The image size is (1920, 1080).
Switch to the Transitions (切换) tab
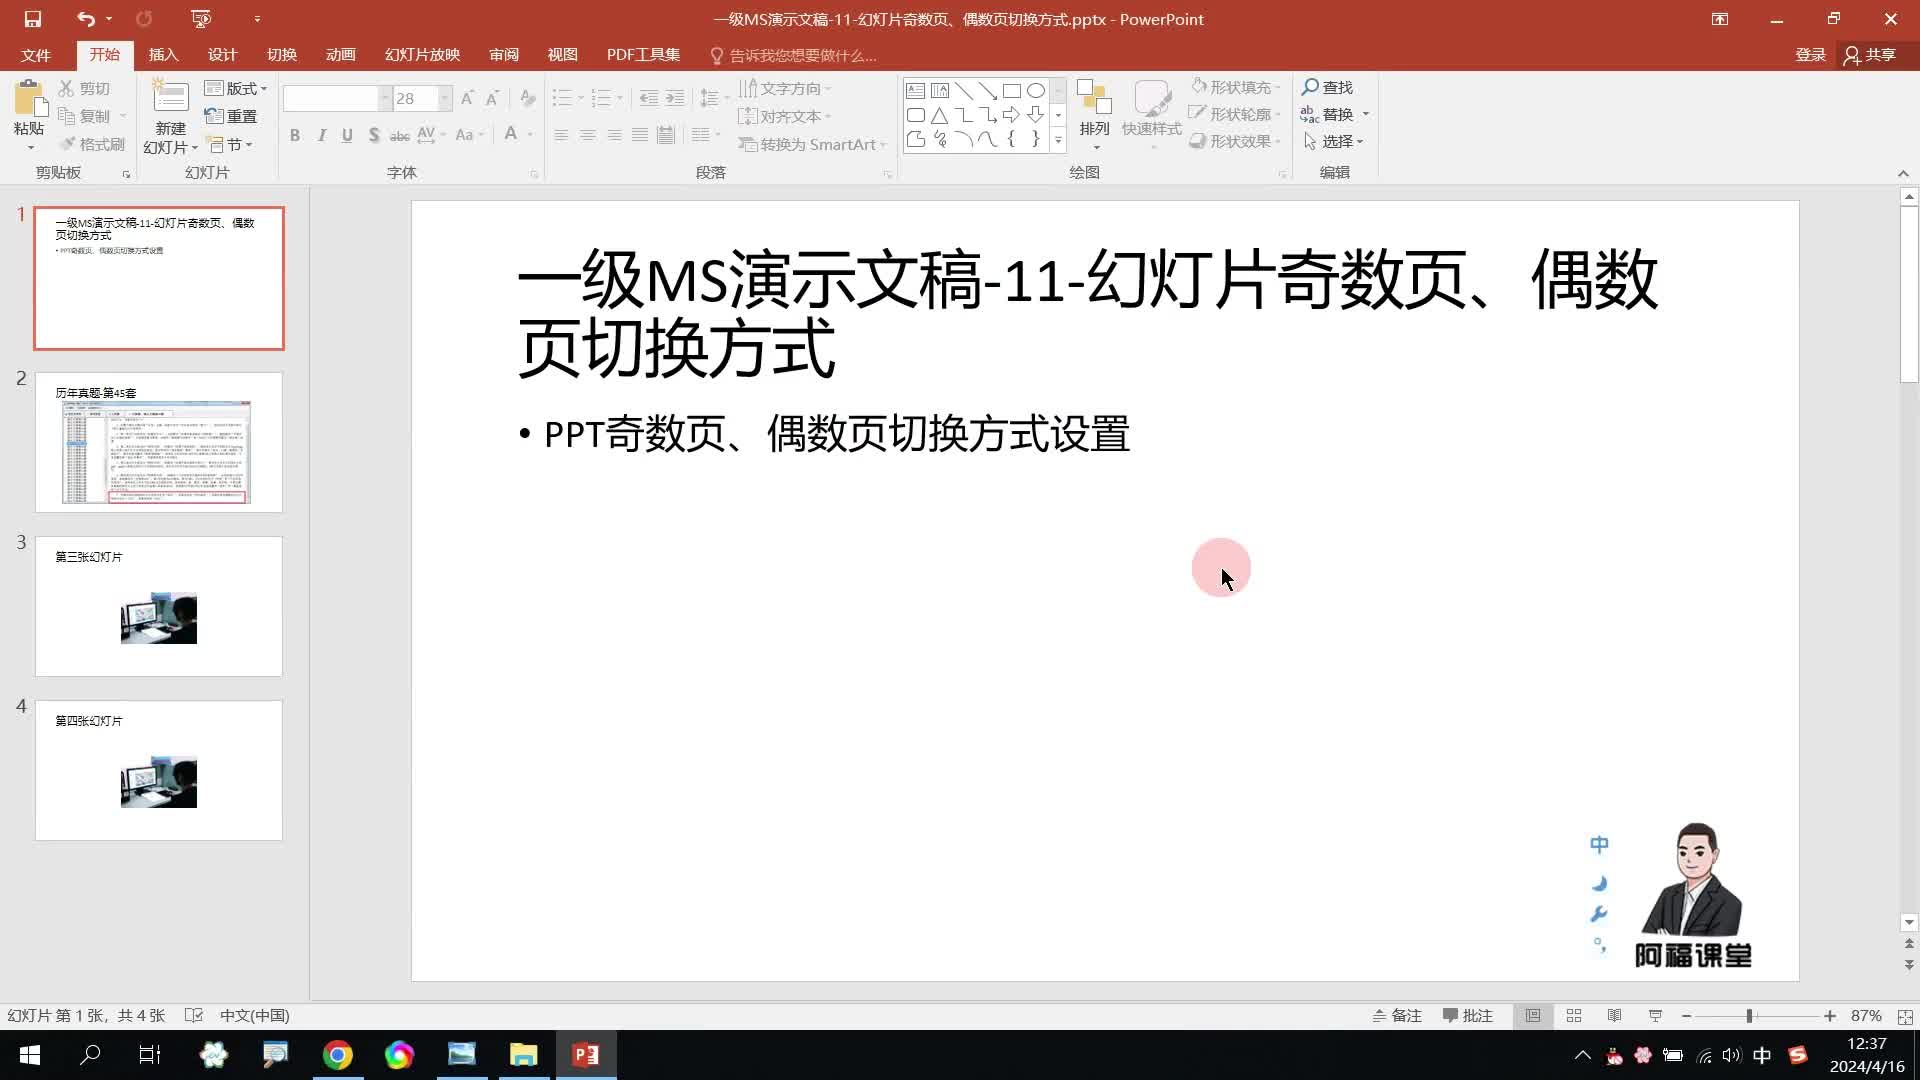pos(282,55)
